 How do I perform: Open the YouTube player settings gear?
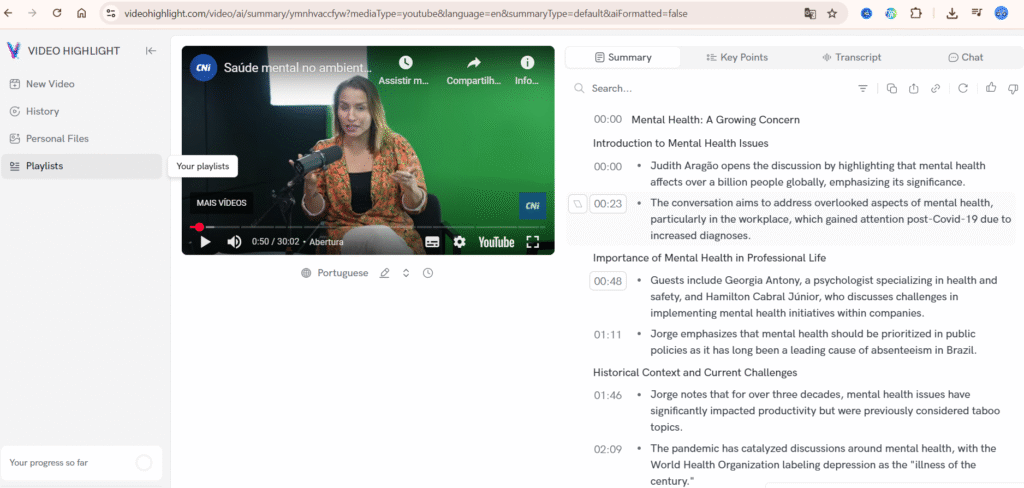459,242
